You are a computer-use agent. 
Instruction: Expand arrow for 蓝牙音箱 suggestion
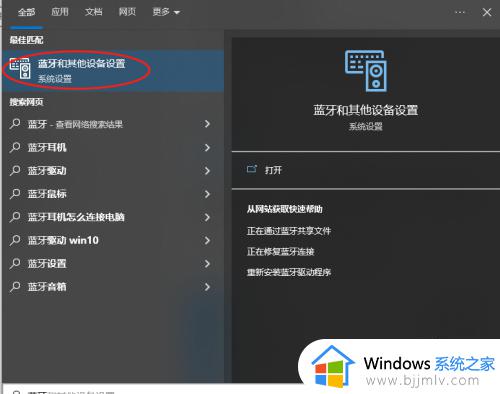pos(207,287)
